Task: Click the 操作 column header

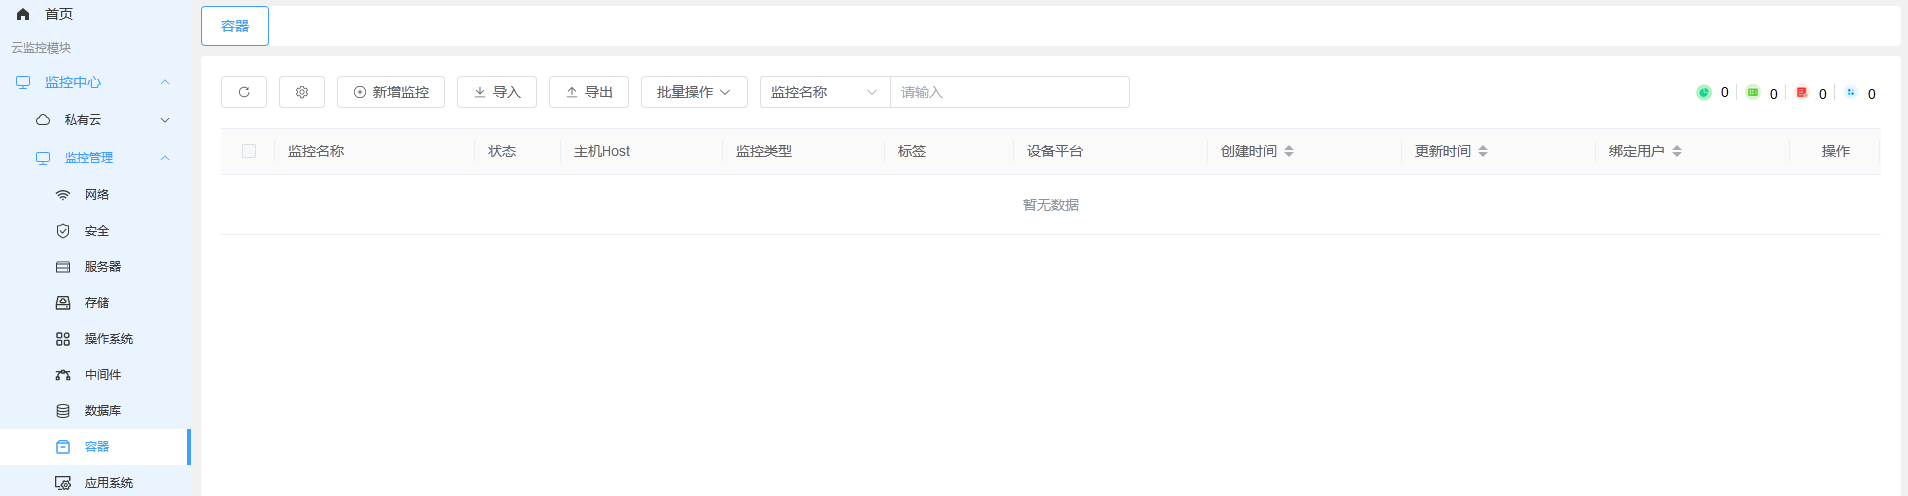Action: (x=1836, y=151)
